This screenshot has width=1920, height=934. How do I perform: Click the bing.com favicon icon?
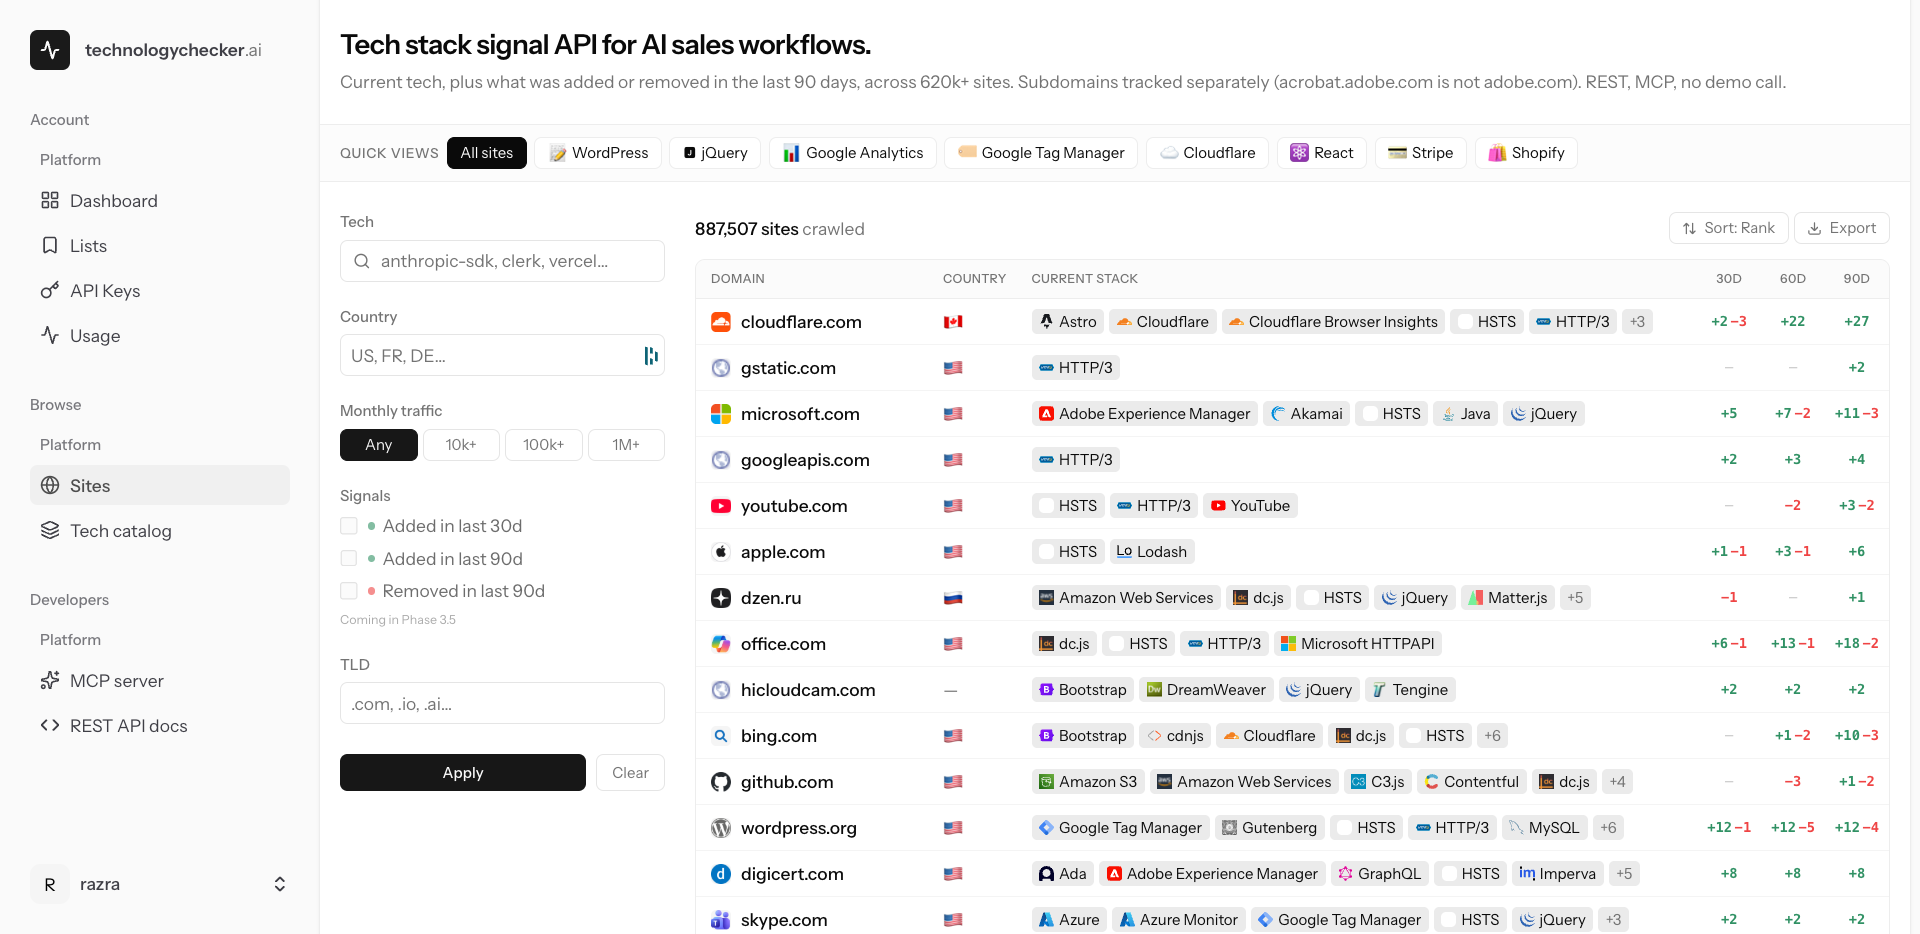pos(721,736)
